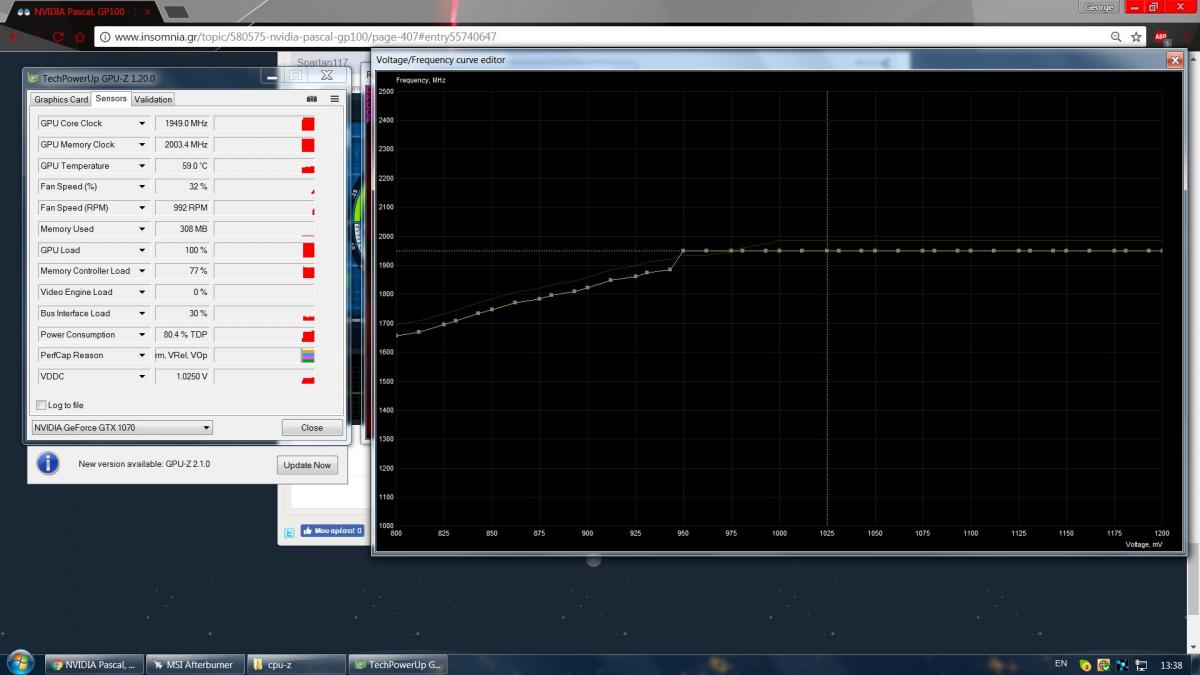
Task: Close the NVIDIA Pascal browser tab
Action: click(148, 11)
